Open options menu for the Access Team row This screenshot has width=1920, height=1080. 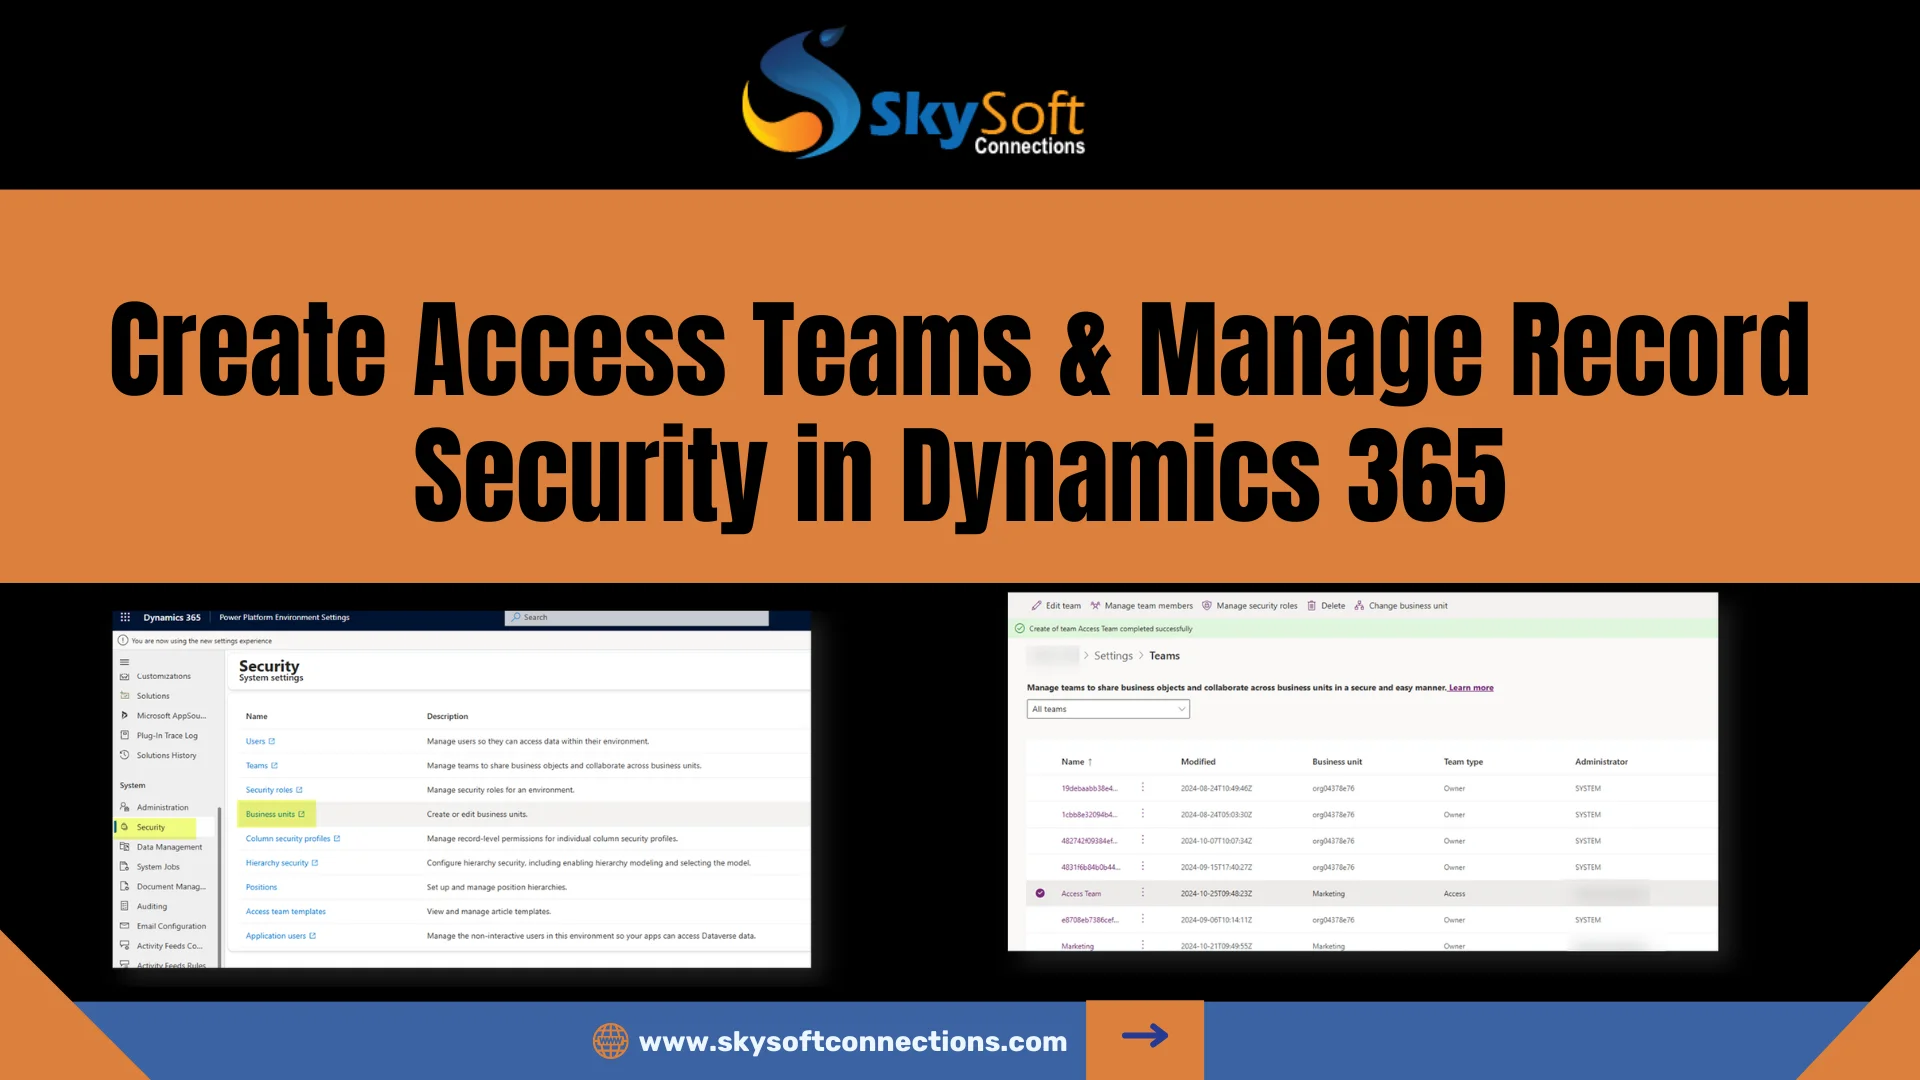coord(1143,893)
